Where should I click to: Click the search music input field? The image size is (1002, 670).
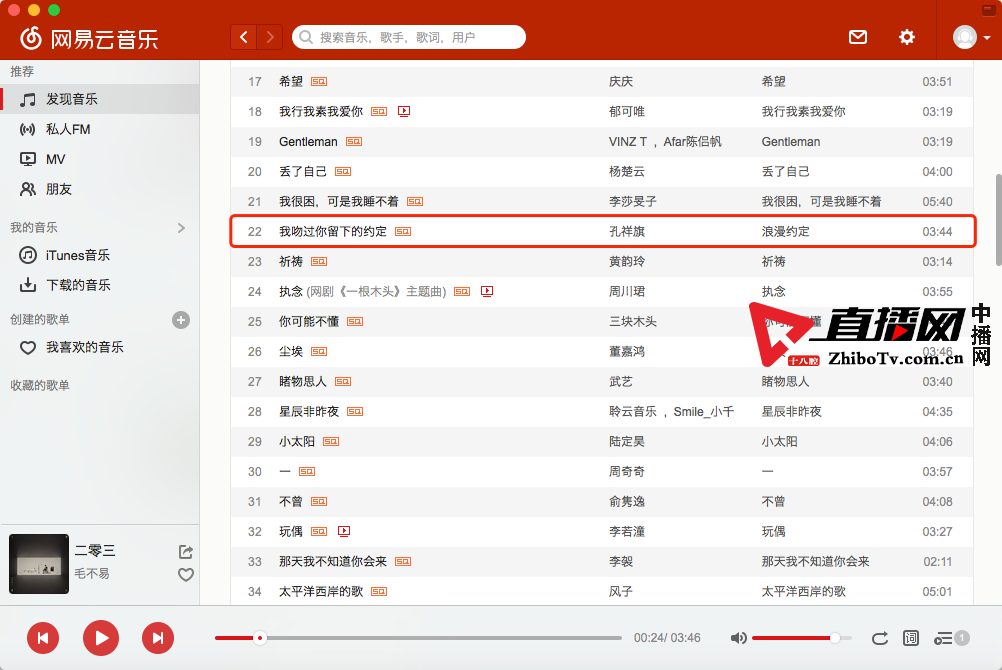(415, 37)
